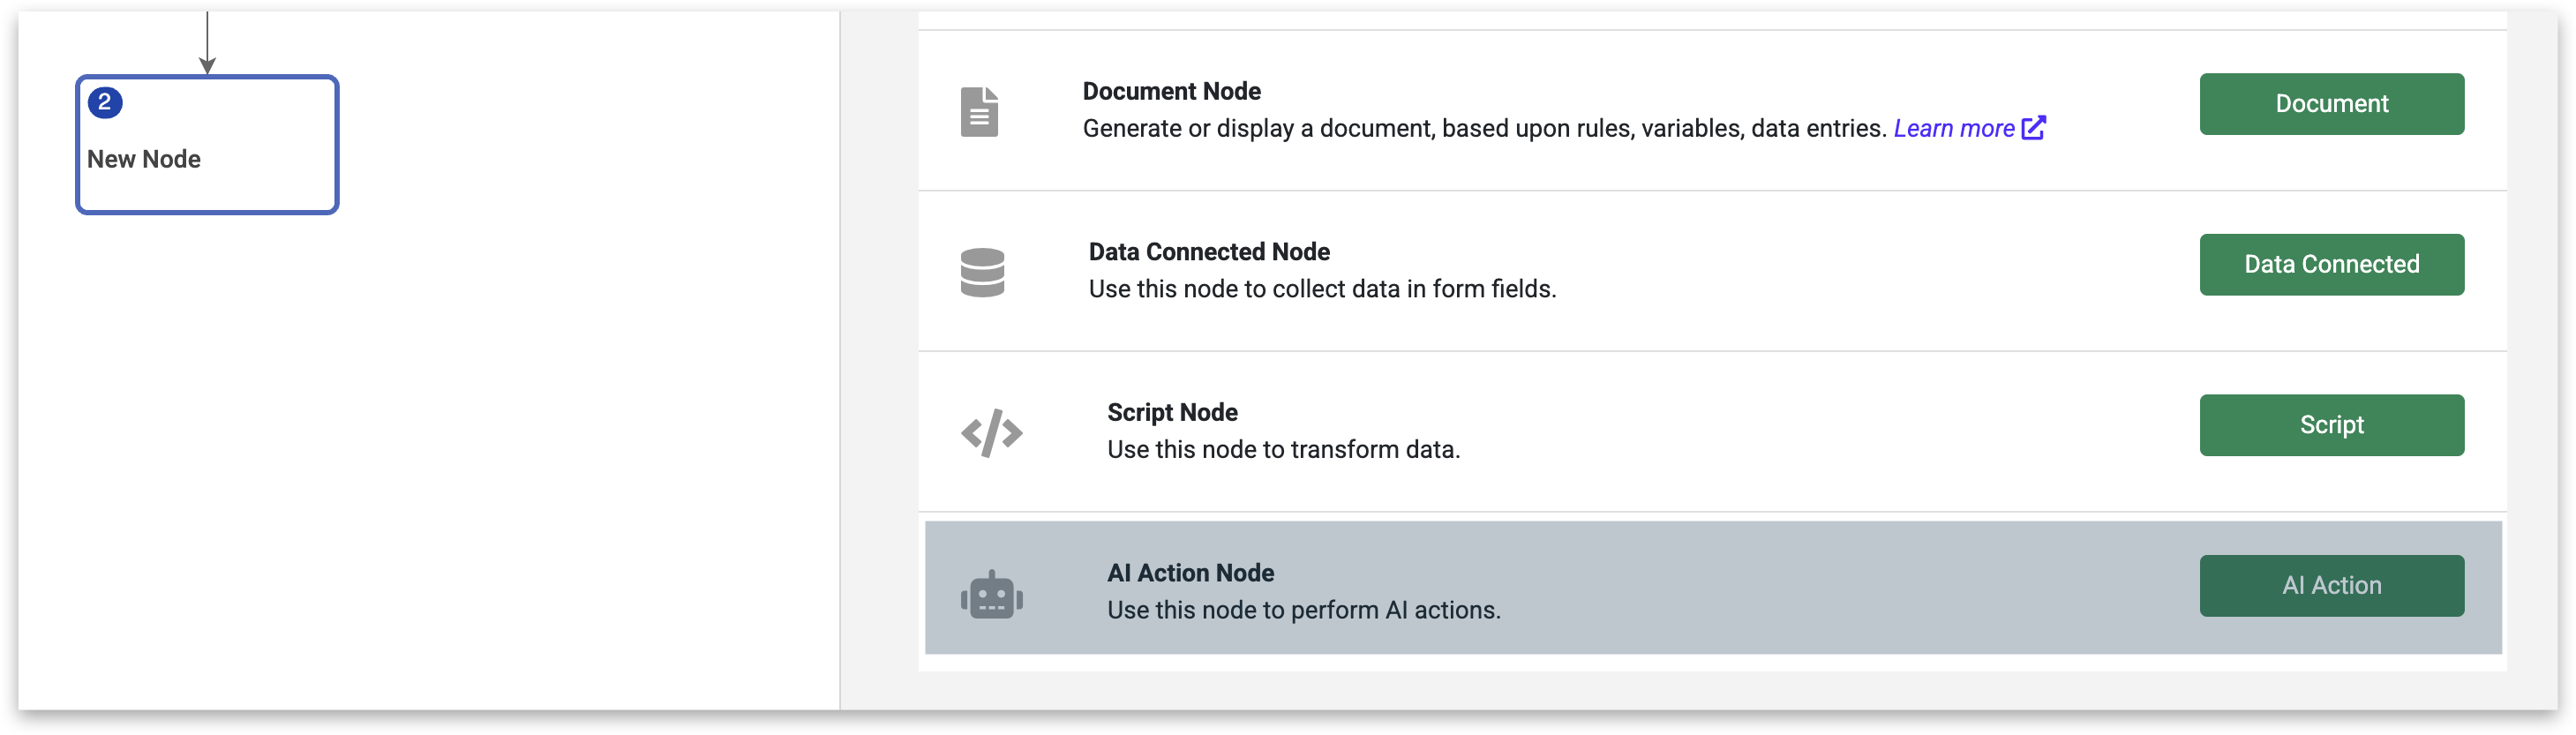Select the New Node box on canvas
The height and width of the screenshot is (735, 2576).
pos(207,160)
